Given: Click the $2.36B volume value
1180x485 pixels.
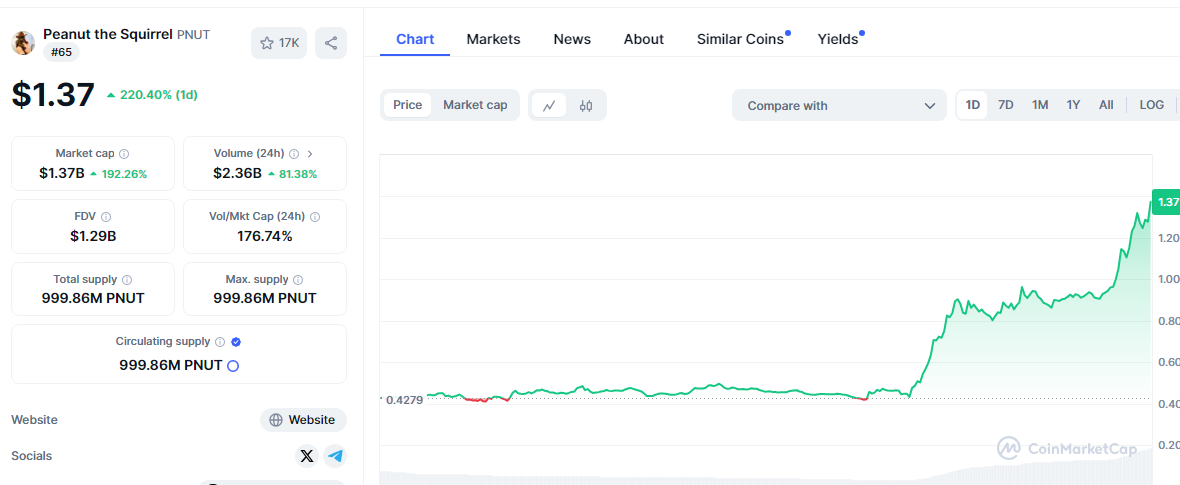Looking at the screenshot, I should pos(237,173).
